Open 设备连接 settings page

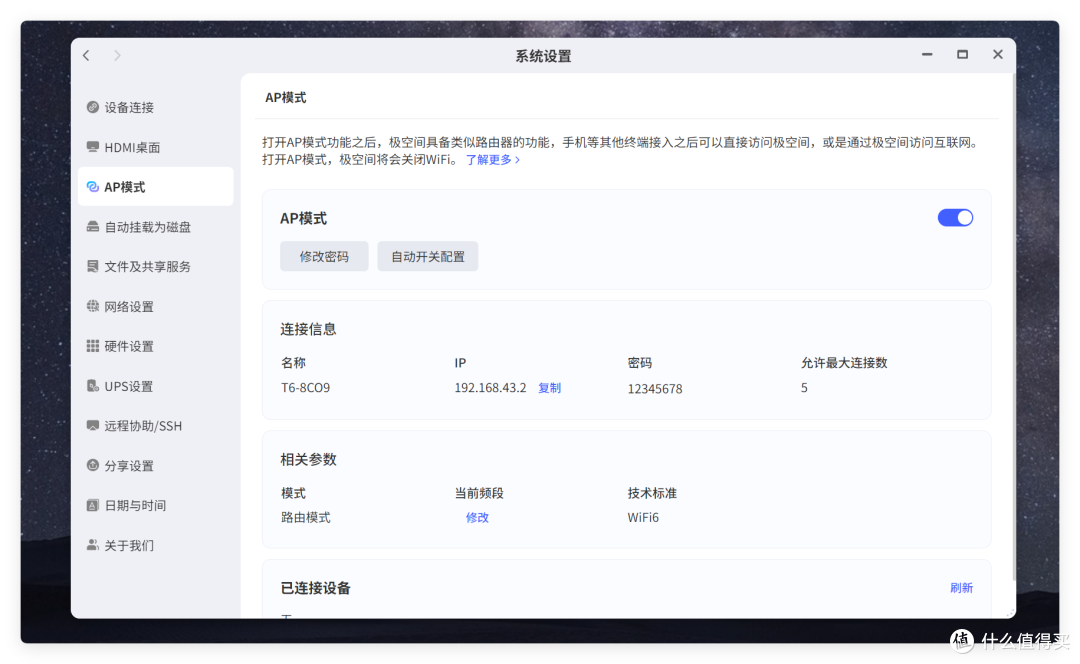point(156,107)
